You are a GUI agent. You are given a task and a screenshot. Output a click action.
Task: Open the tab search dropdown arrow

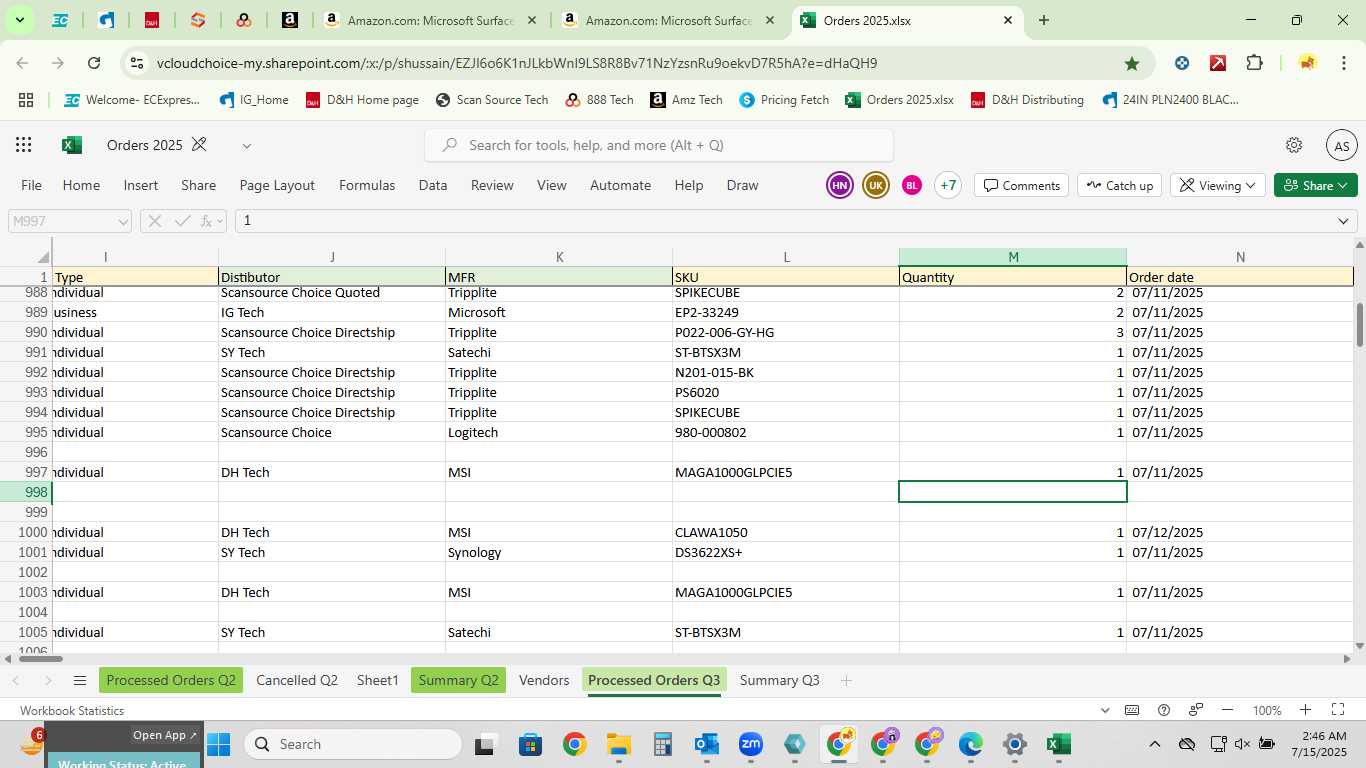click(19, 20)
